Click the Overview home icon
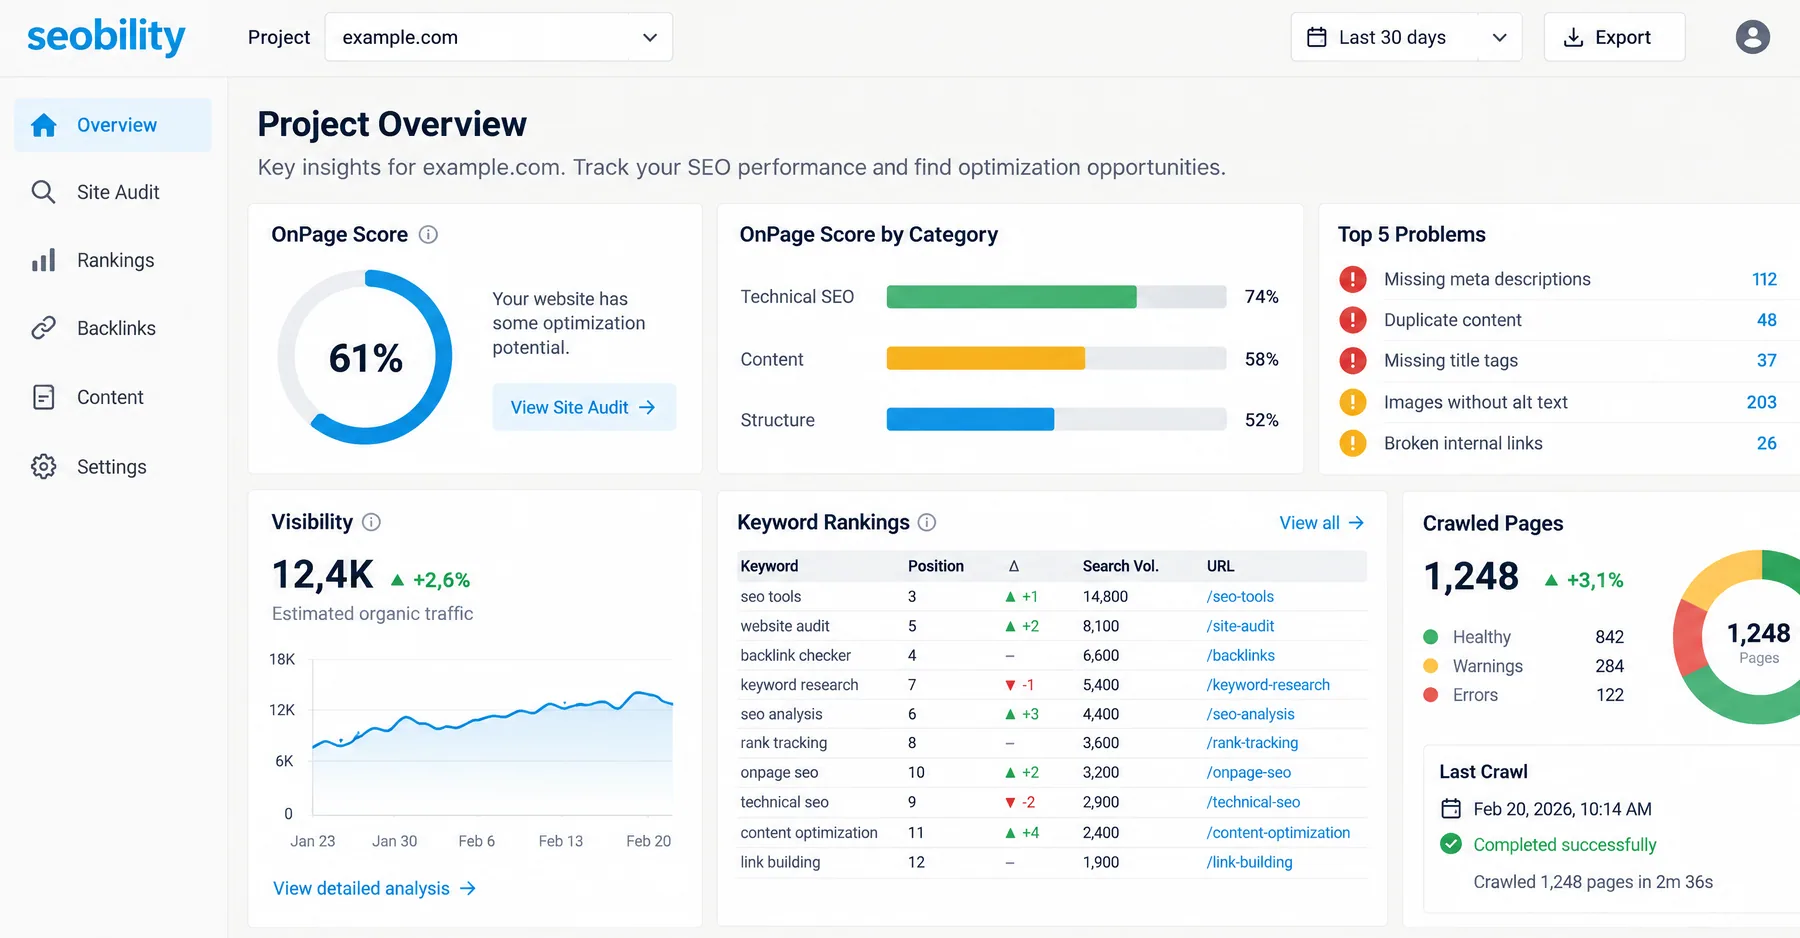1800x938 pixels. [x=43, y=125]
